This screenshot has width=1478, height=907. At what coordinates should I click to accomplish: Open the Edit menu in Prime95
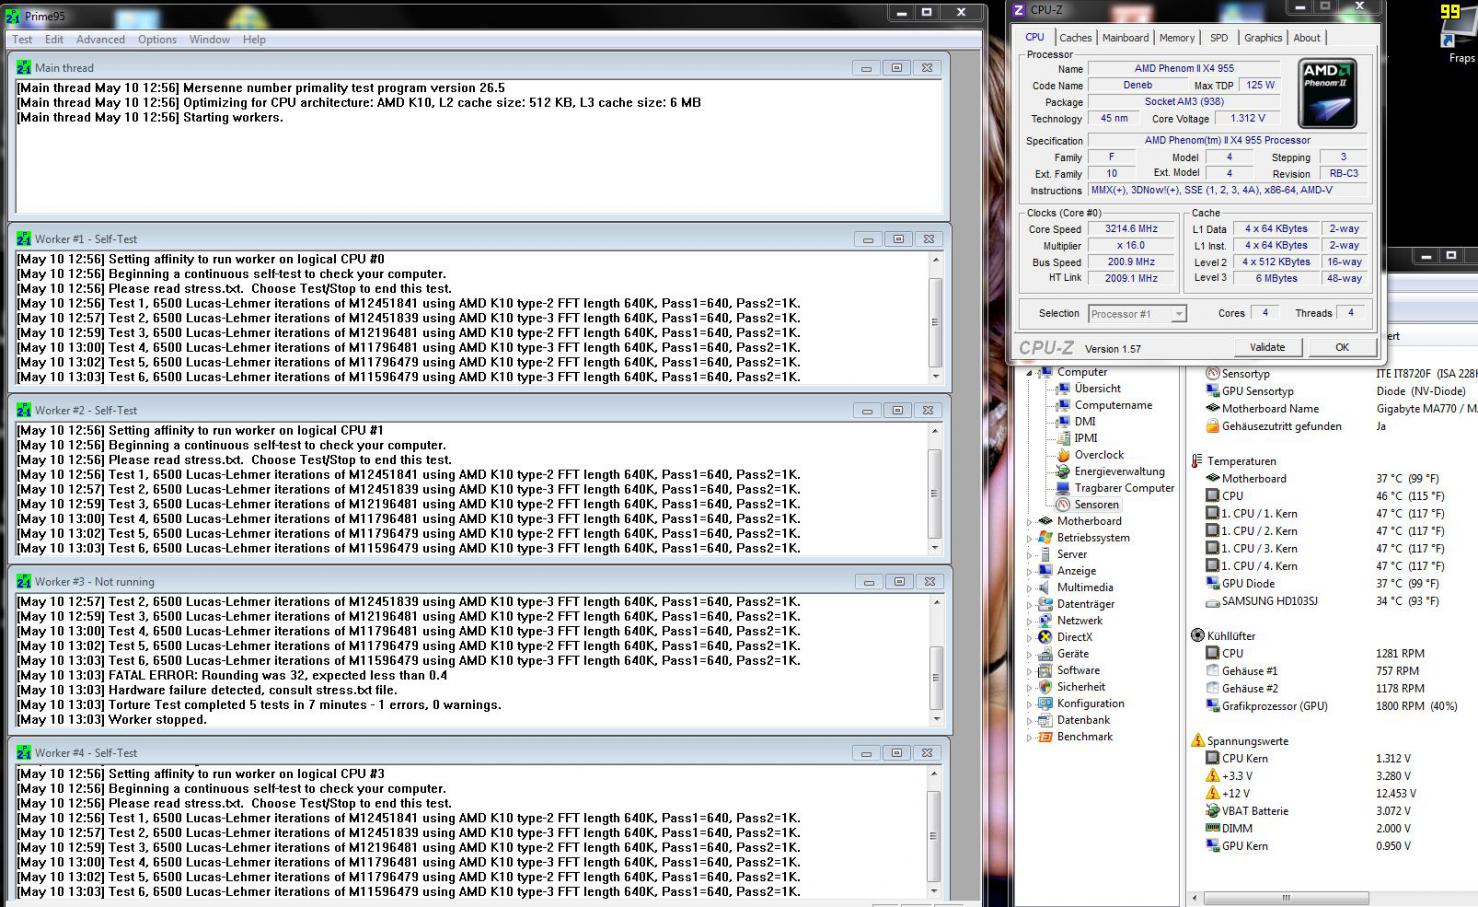54,39
